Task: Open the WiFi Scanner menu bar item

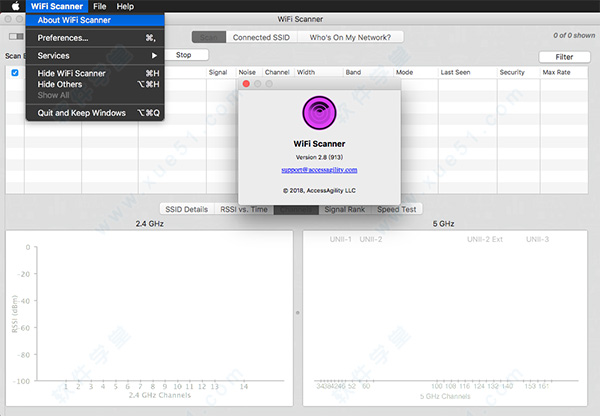Action: point(57,6)
